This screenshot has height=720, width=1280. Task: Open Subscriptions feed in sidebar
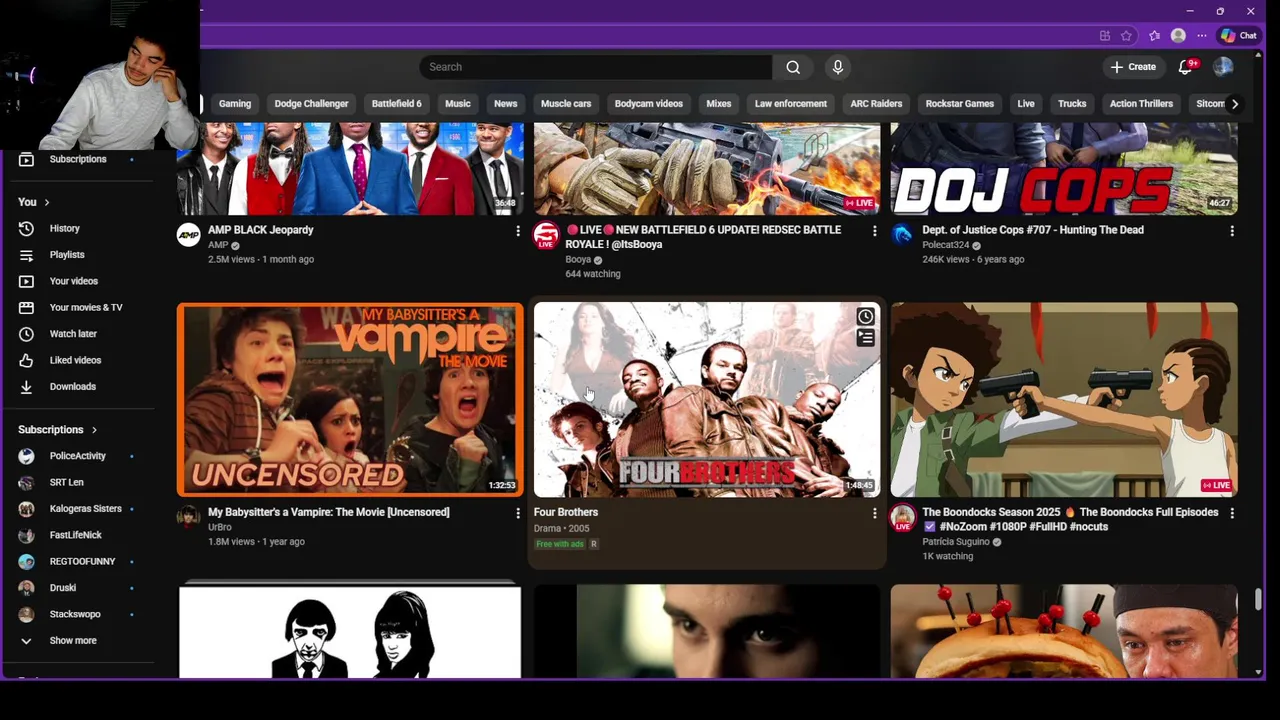78,159
